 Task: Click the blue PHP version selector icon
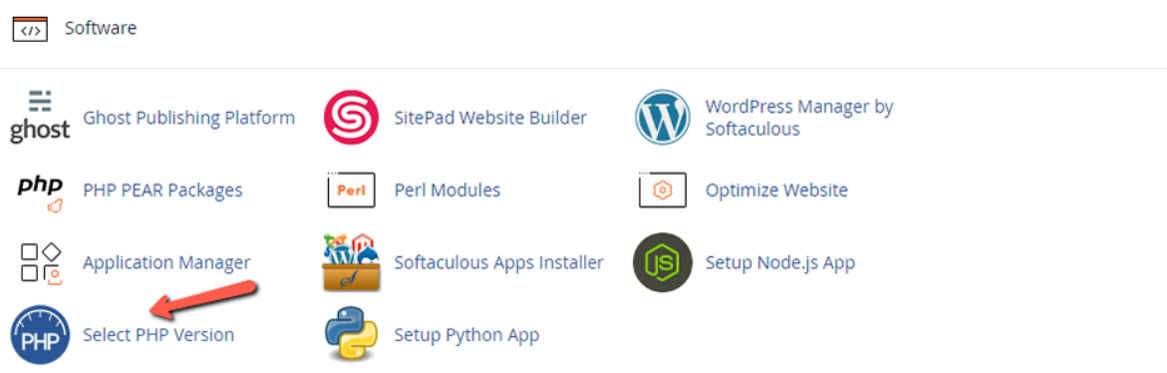(40, 336)
